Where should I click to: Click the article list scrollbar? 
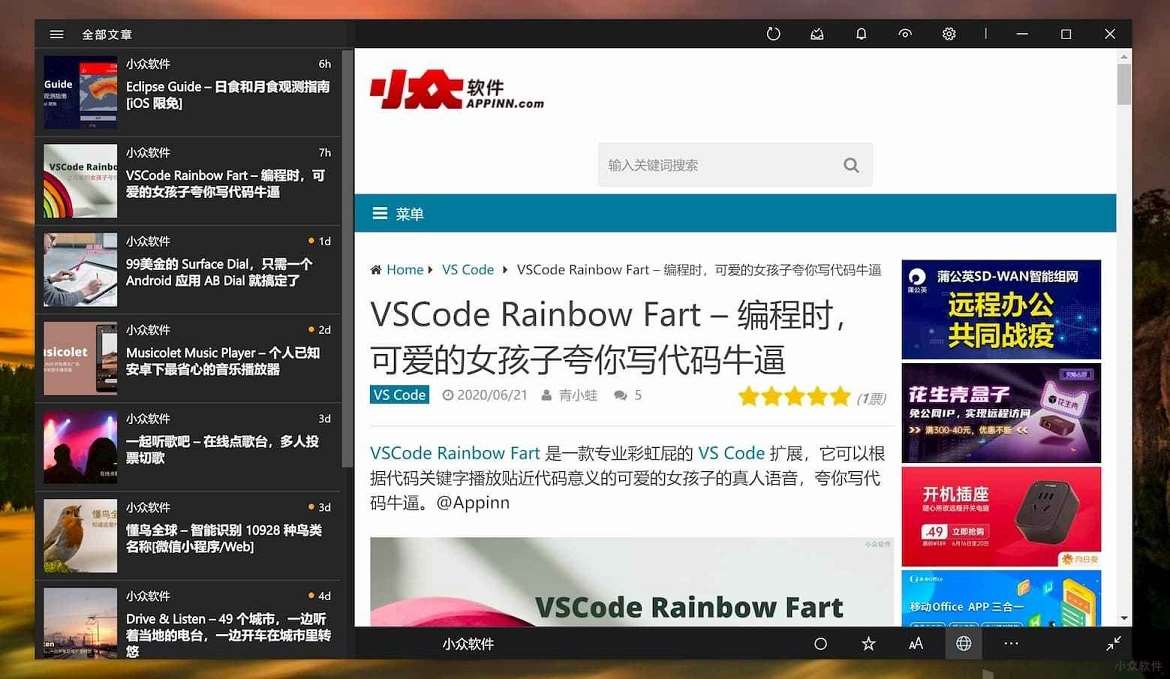coord(347,258)
